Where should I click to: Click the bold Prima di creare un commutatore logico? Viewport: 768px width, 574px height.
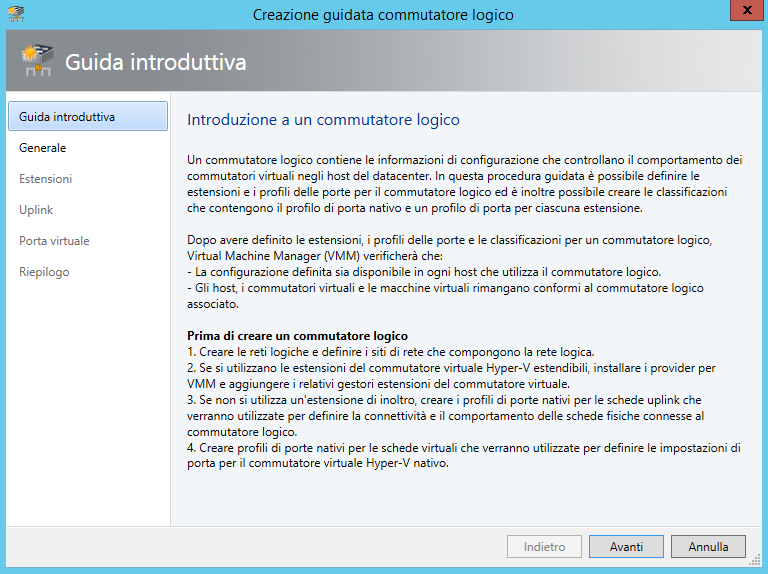tap(297, 335)
